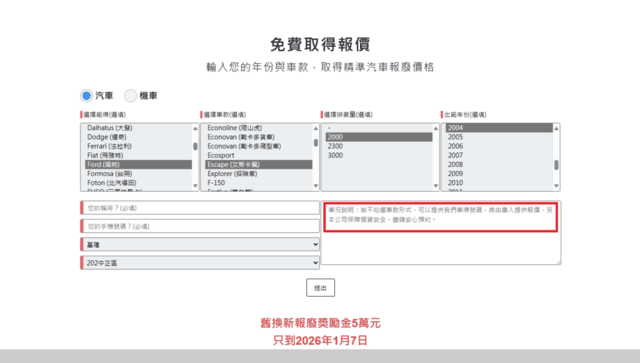
Task: Click the year list scrollbar thumb
Action: click(556, 165)
